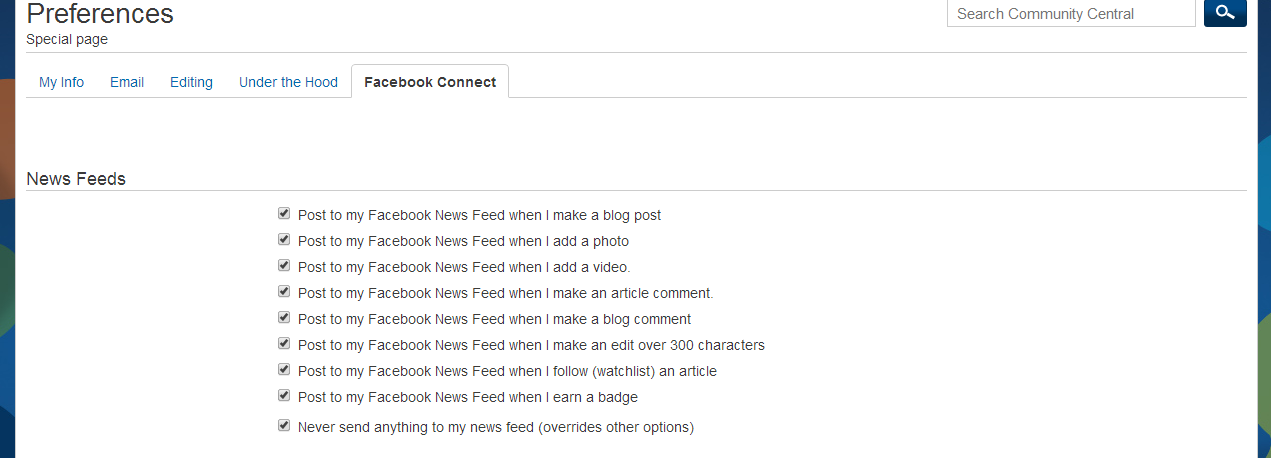Image resolution: width=1271 pixels, height=458 pixels.
Task: Uncheck posting for article comments
Action: pos(284,292)
